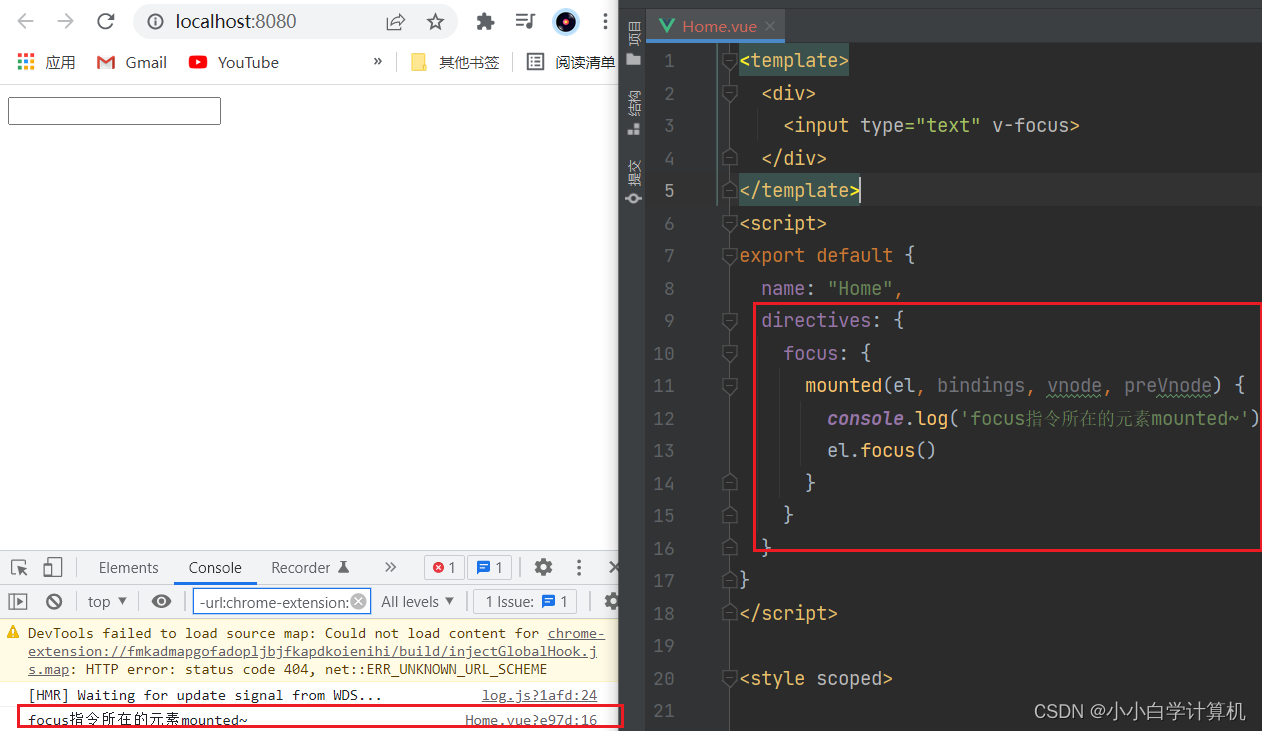Screen dimensions: 1262x731
Task: Collapse export default at line 7
Action: (x=729, y=256)
